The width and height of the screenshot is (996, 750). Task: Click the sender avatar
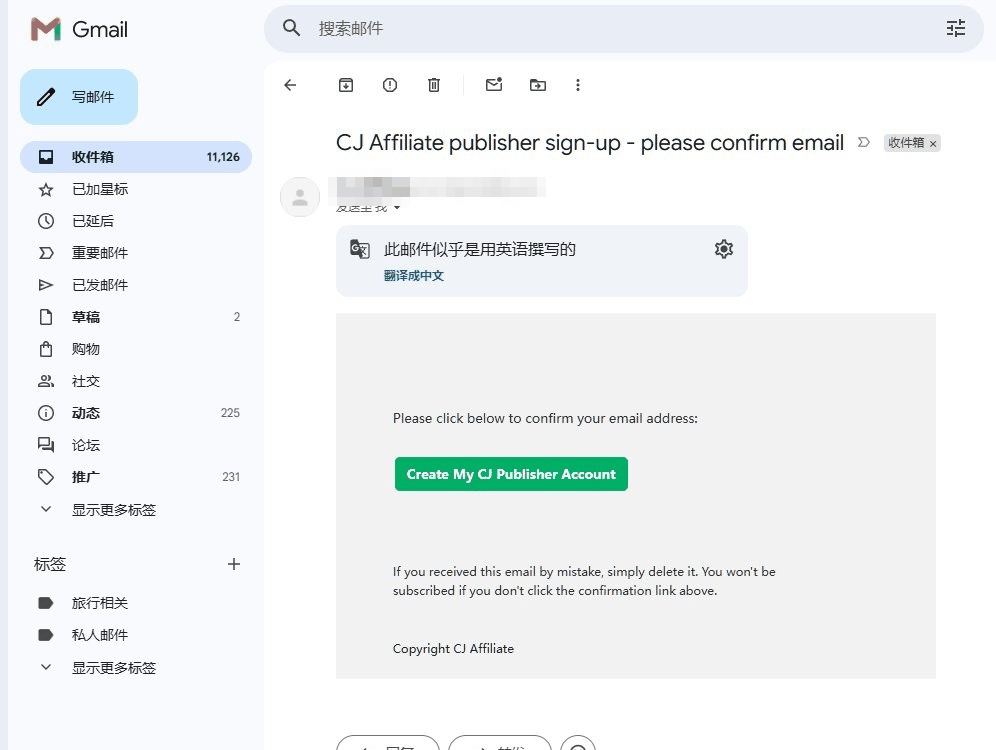pos(300,197)
